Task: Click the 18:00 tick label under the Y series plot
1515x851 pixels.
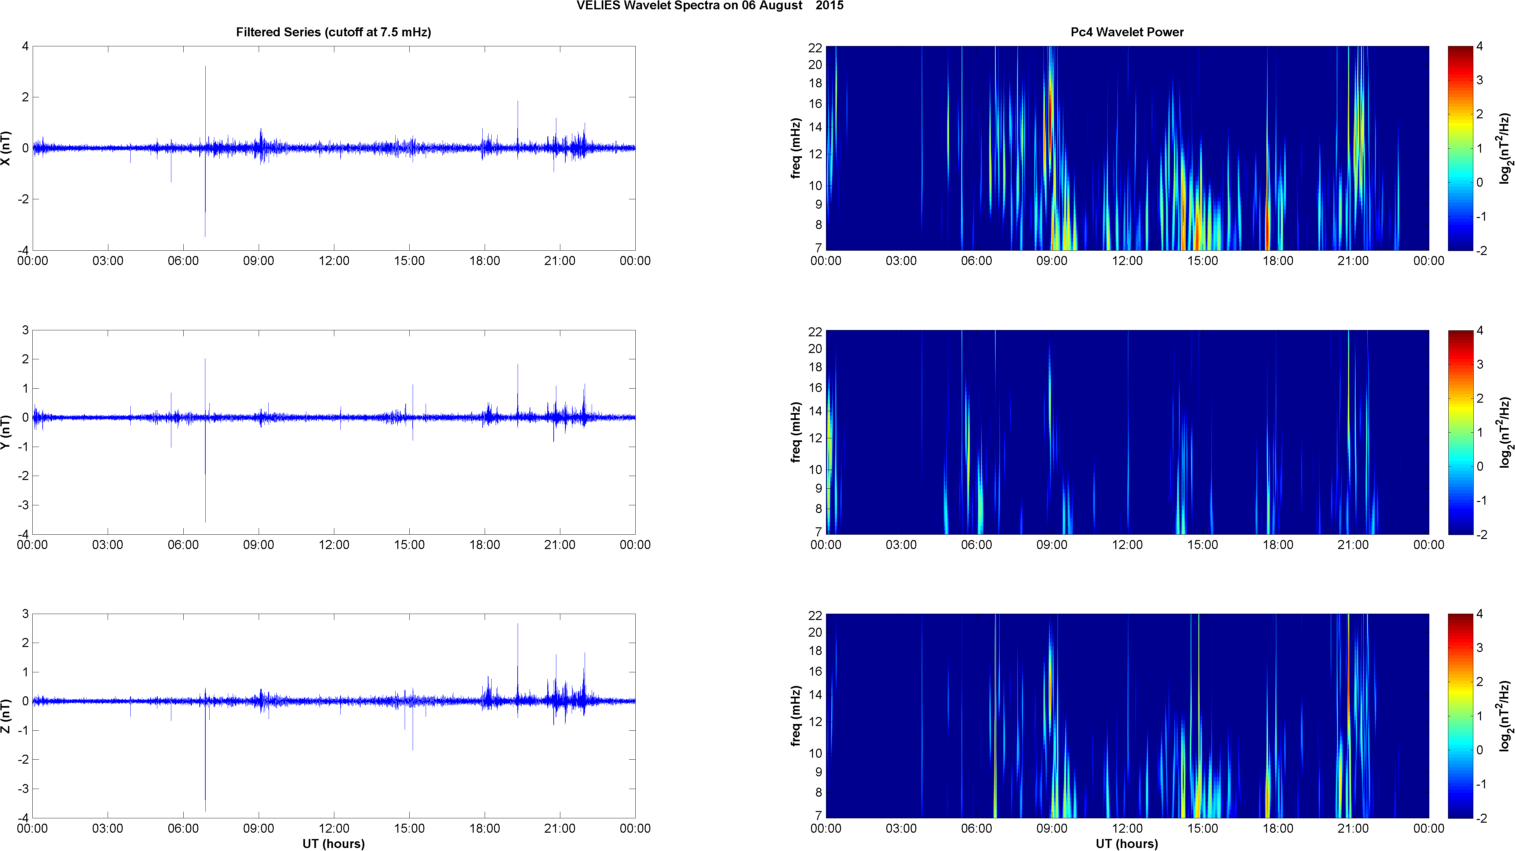Action: coord(485,545)
